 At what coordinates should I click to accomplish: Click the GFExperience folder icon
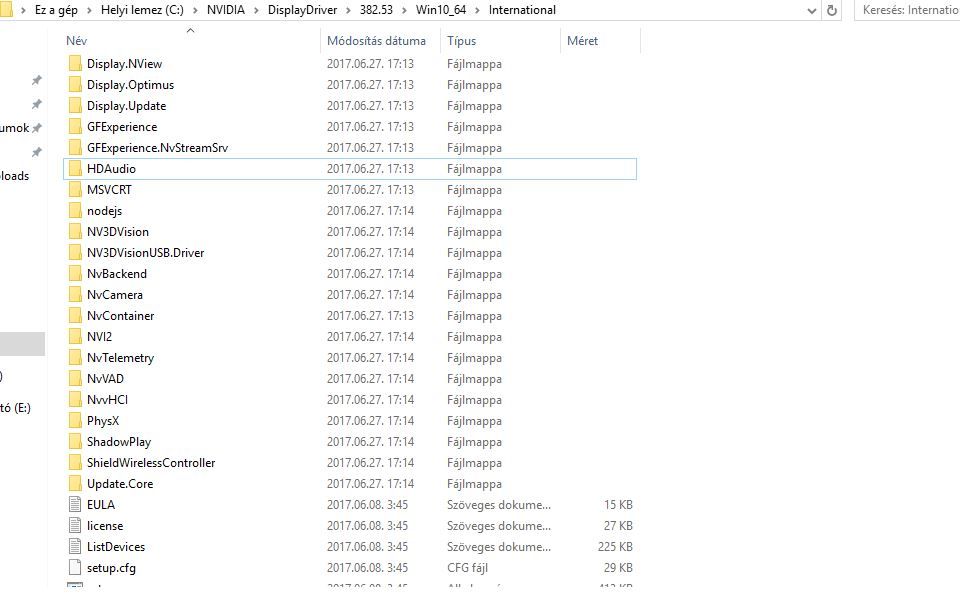pyautogui.click(x=75, y=127)
